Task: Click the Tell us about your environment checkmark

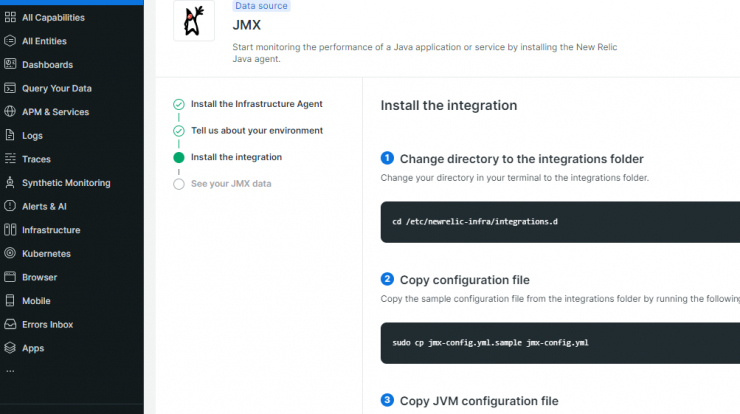Action: point(179,131)
